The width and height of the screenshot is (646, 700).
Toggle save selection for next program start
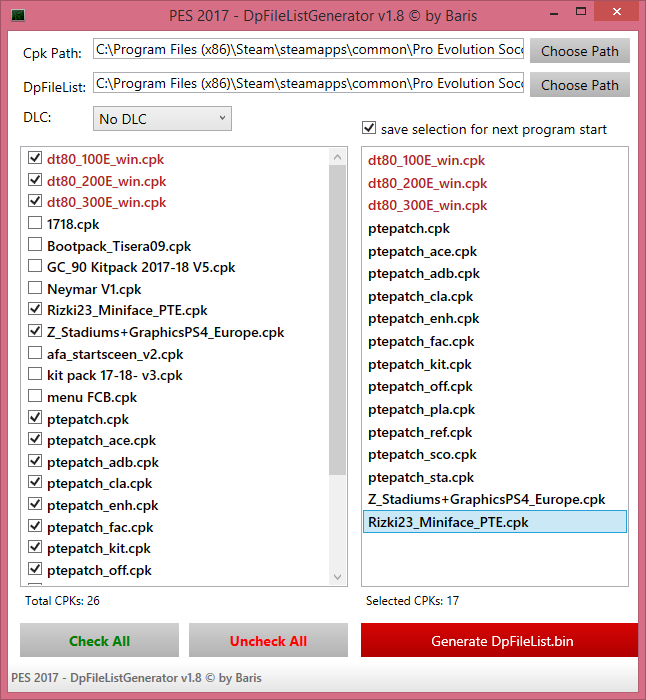click(x=369, y=128)
